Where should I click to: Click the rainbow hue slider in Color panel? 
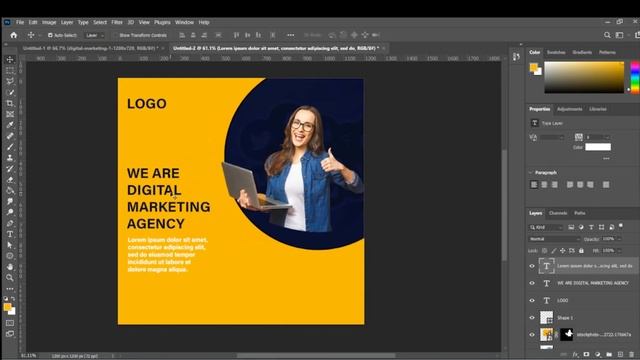pos(635,78)
